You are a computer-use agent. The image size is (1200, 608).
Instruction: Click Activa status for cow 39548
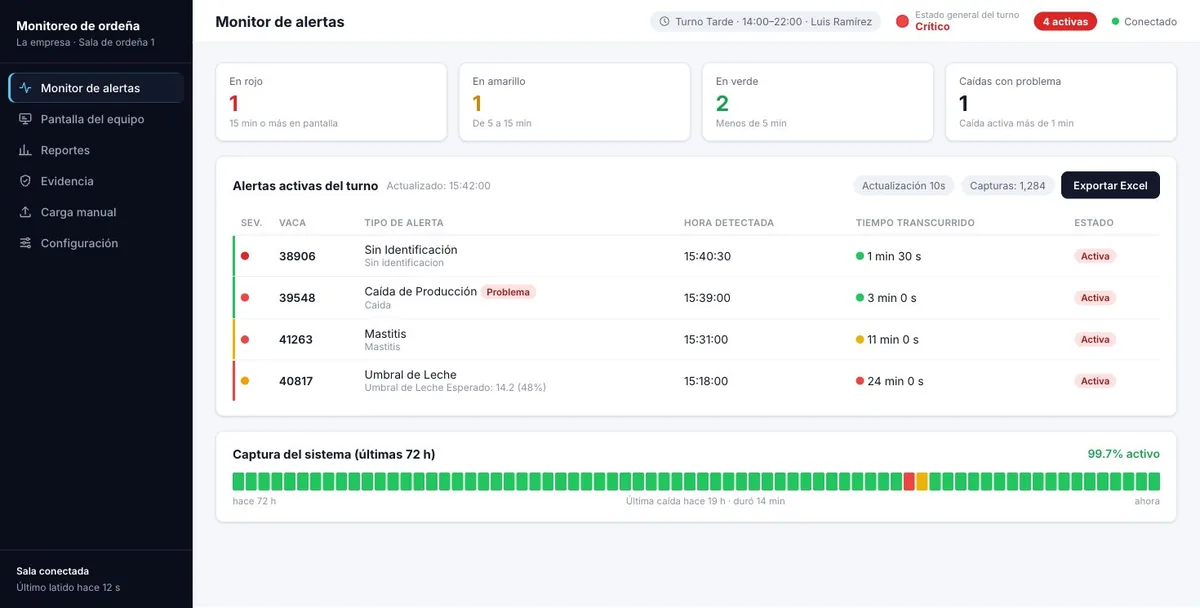pos(1095,298)
